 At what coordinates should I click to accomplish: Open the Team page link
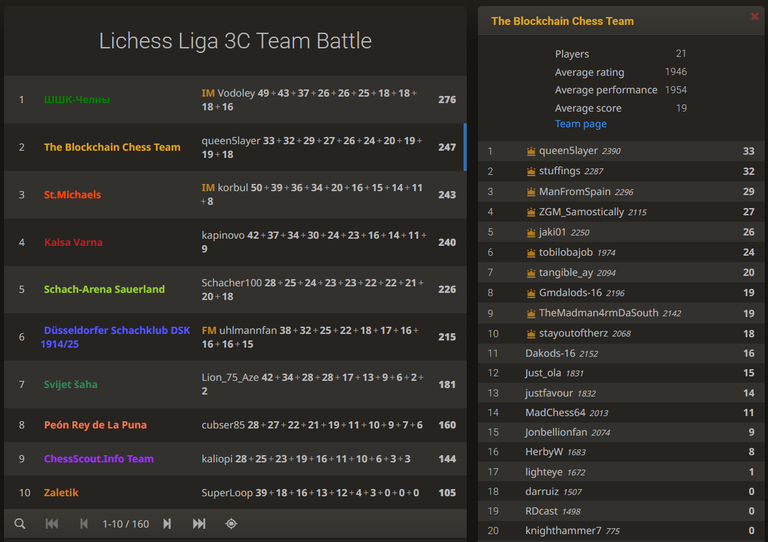580,124
